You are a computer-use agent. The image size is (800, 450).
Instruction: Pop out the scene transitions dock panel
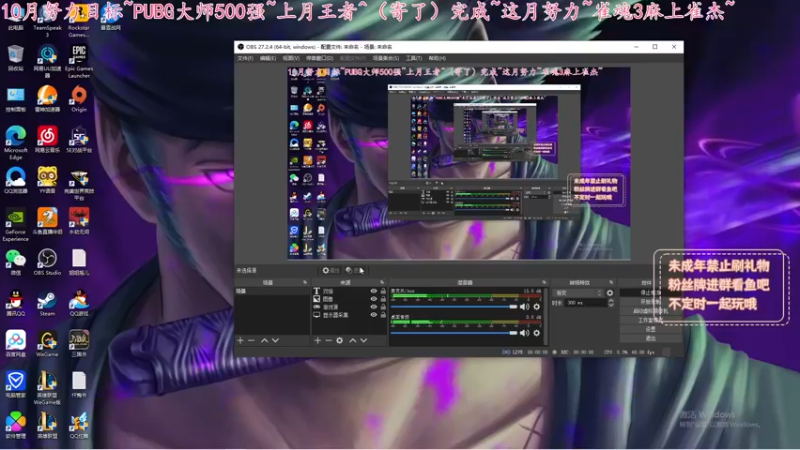[611, 282]
